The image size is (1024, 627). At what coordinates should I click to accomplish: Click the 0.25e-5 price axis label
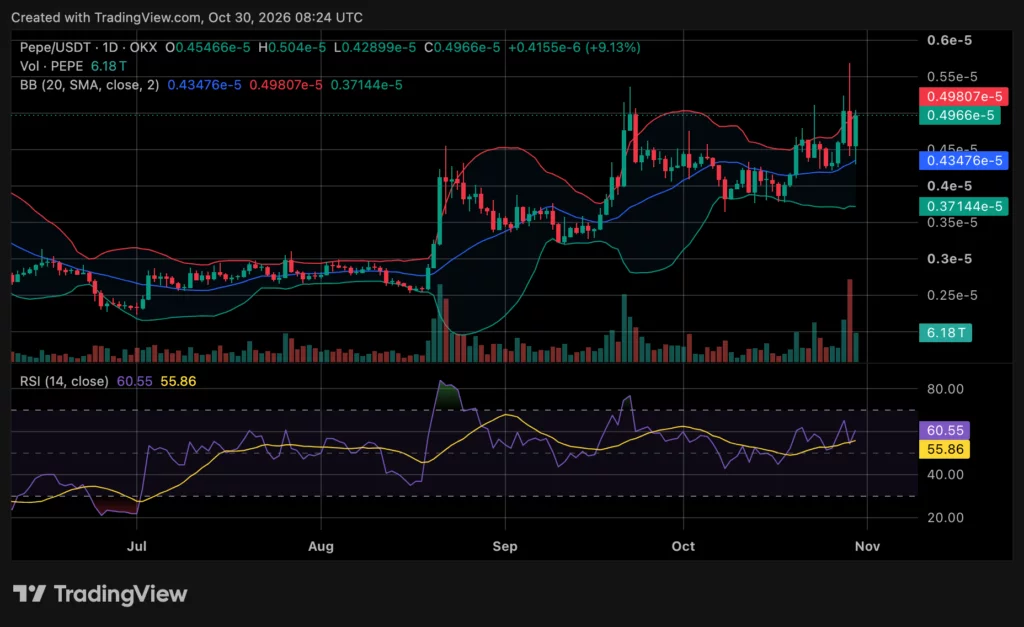(952, 296)
